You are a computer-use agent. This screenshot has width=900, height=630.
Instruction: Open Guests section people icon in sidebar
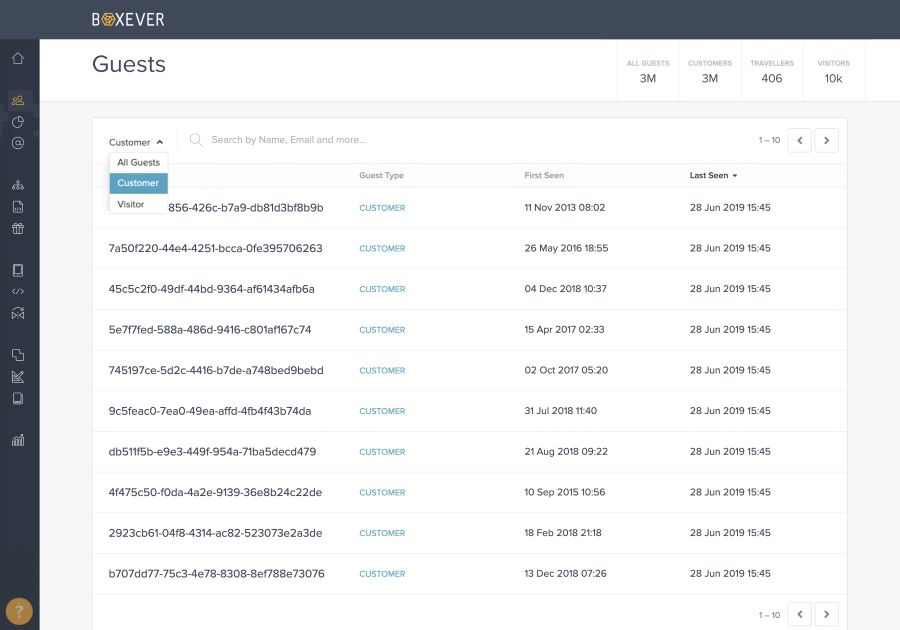pyautogui.click(x=18, y=100)
